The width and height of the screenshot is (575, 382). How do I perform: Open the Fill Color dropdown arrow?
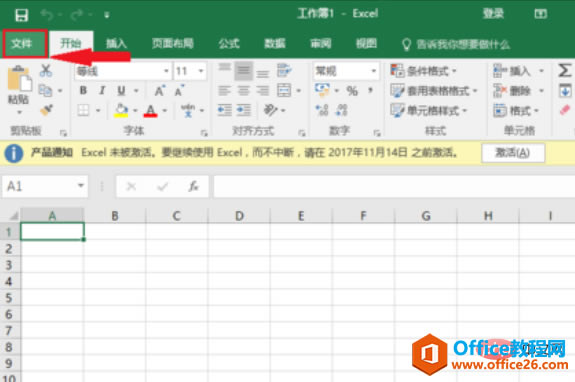pyautogui.click(x=135, y=110)
